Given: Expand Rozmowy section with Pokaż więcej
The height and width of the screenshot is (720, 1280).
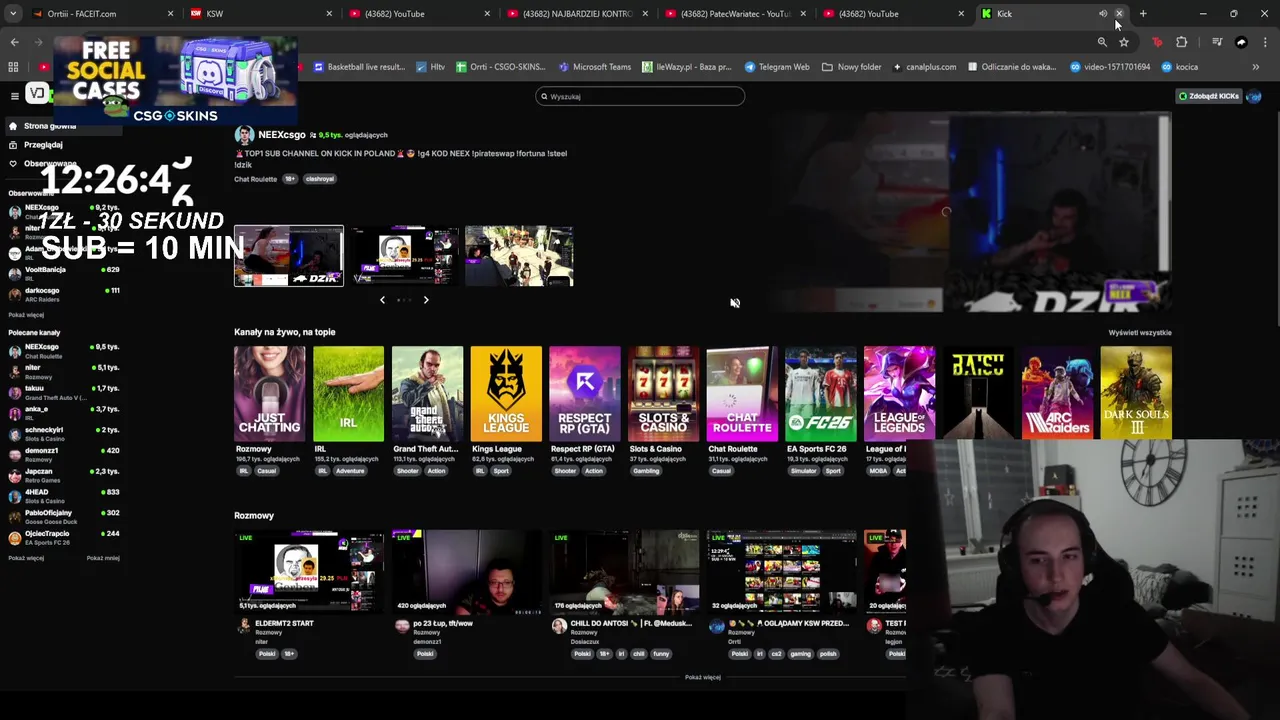Looking at the screenshot, I should (703, 677).
